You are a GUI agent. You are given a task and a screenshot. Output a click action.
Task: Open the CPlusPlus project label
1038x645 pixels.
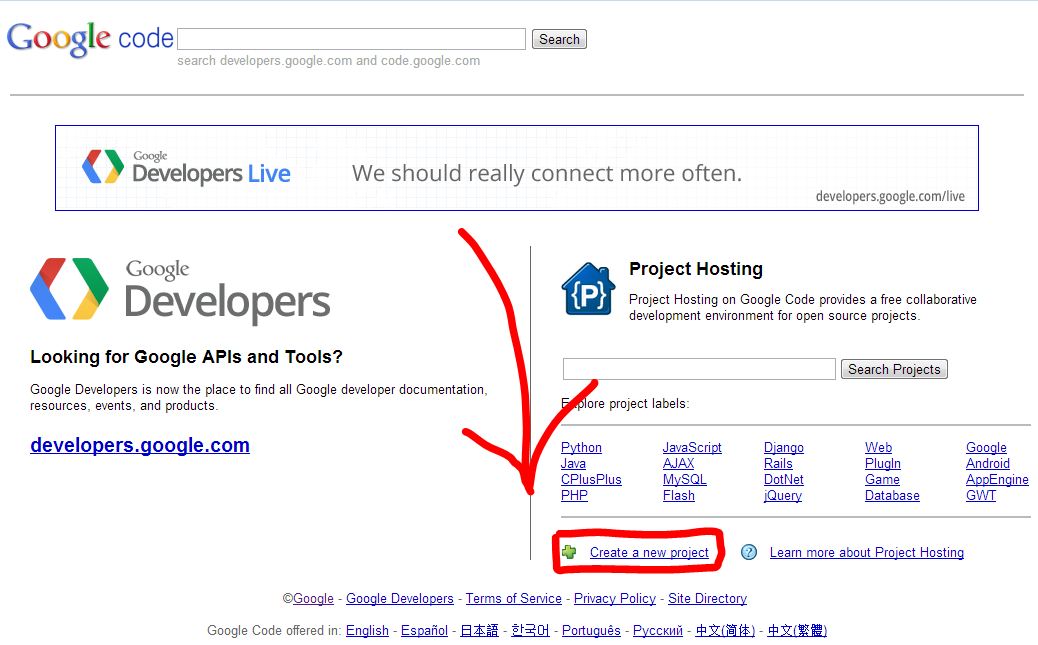591,479
